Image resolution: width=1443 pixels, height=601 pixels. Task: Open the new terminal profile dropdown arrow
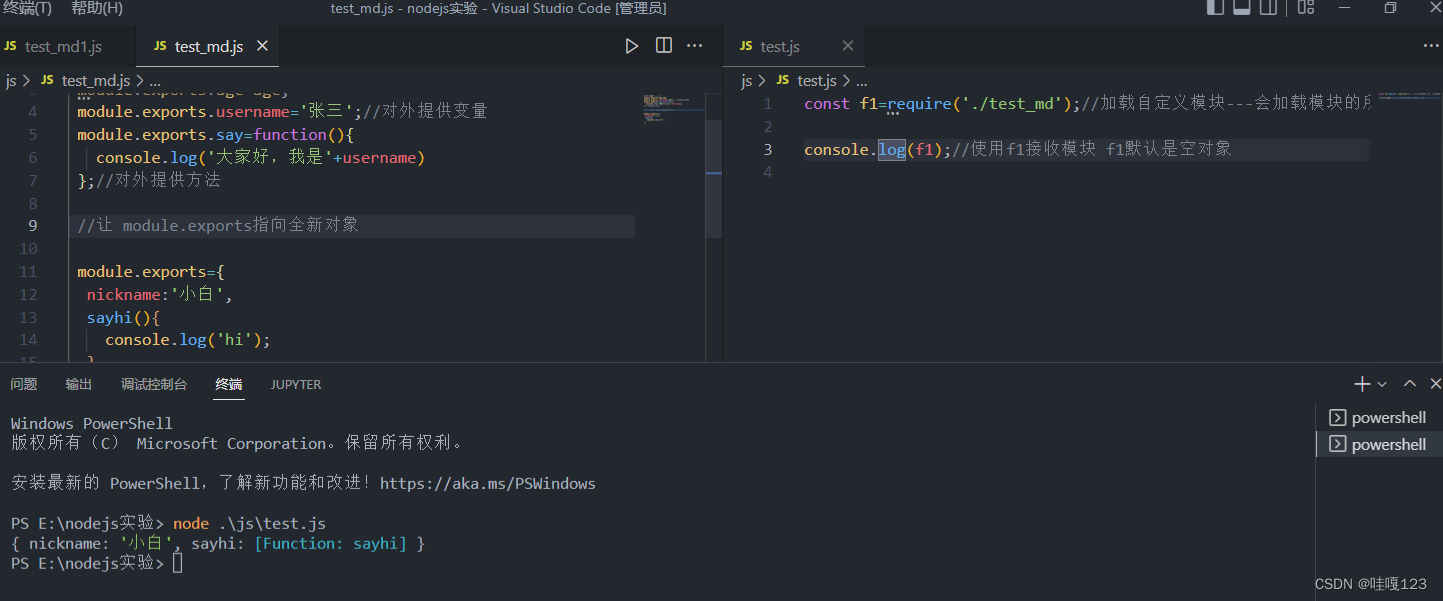pyautogui.click(x=1382, y=384)
